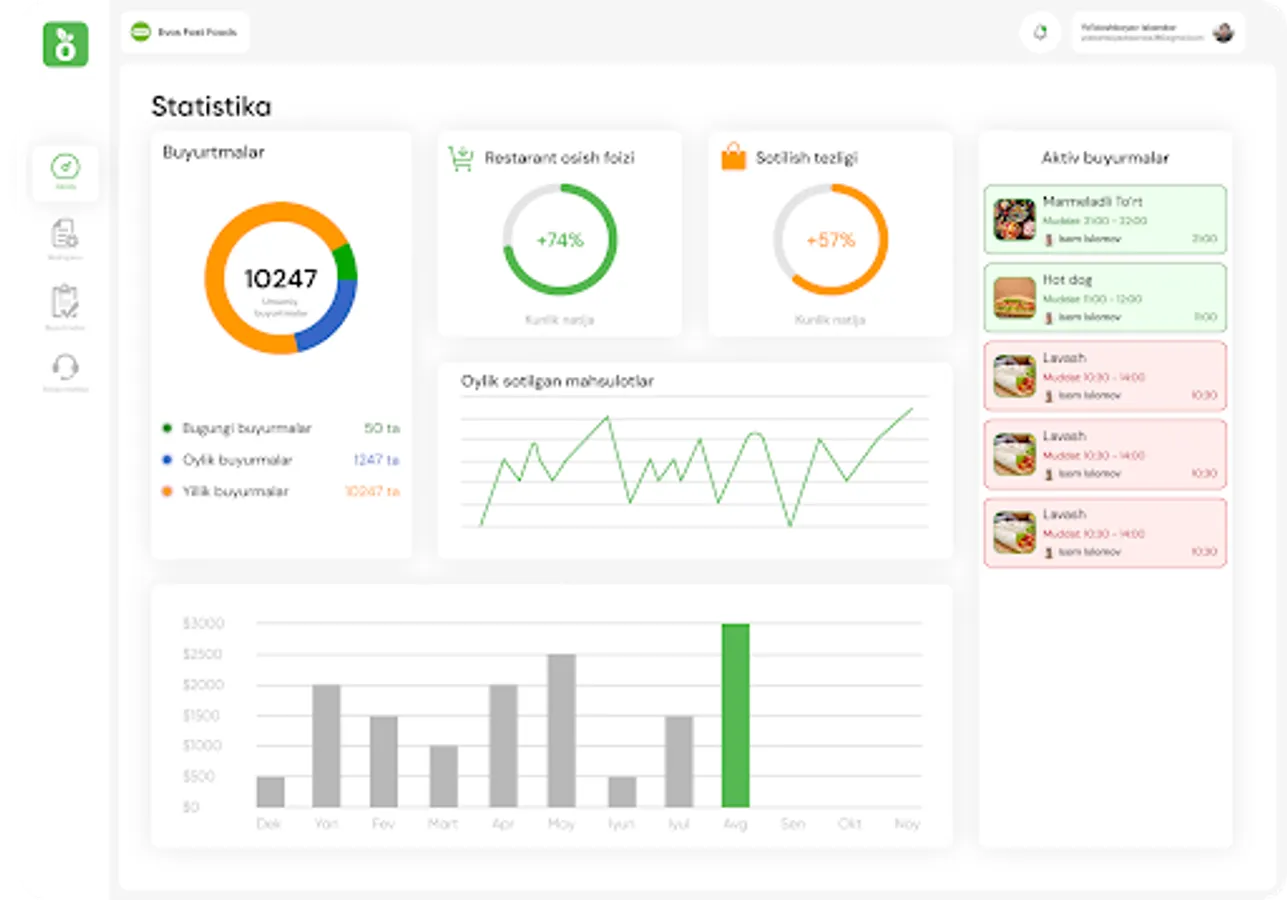
Task: Click the green dot next to Bugungi buyurmalar
Action: pyautogui.click(x=167, y=428)
